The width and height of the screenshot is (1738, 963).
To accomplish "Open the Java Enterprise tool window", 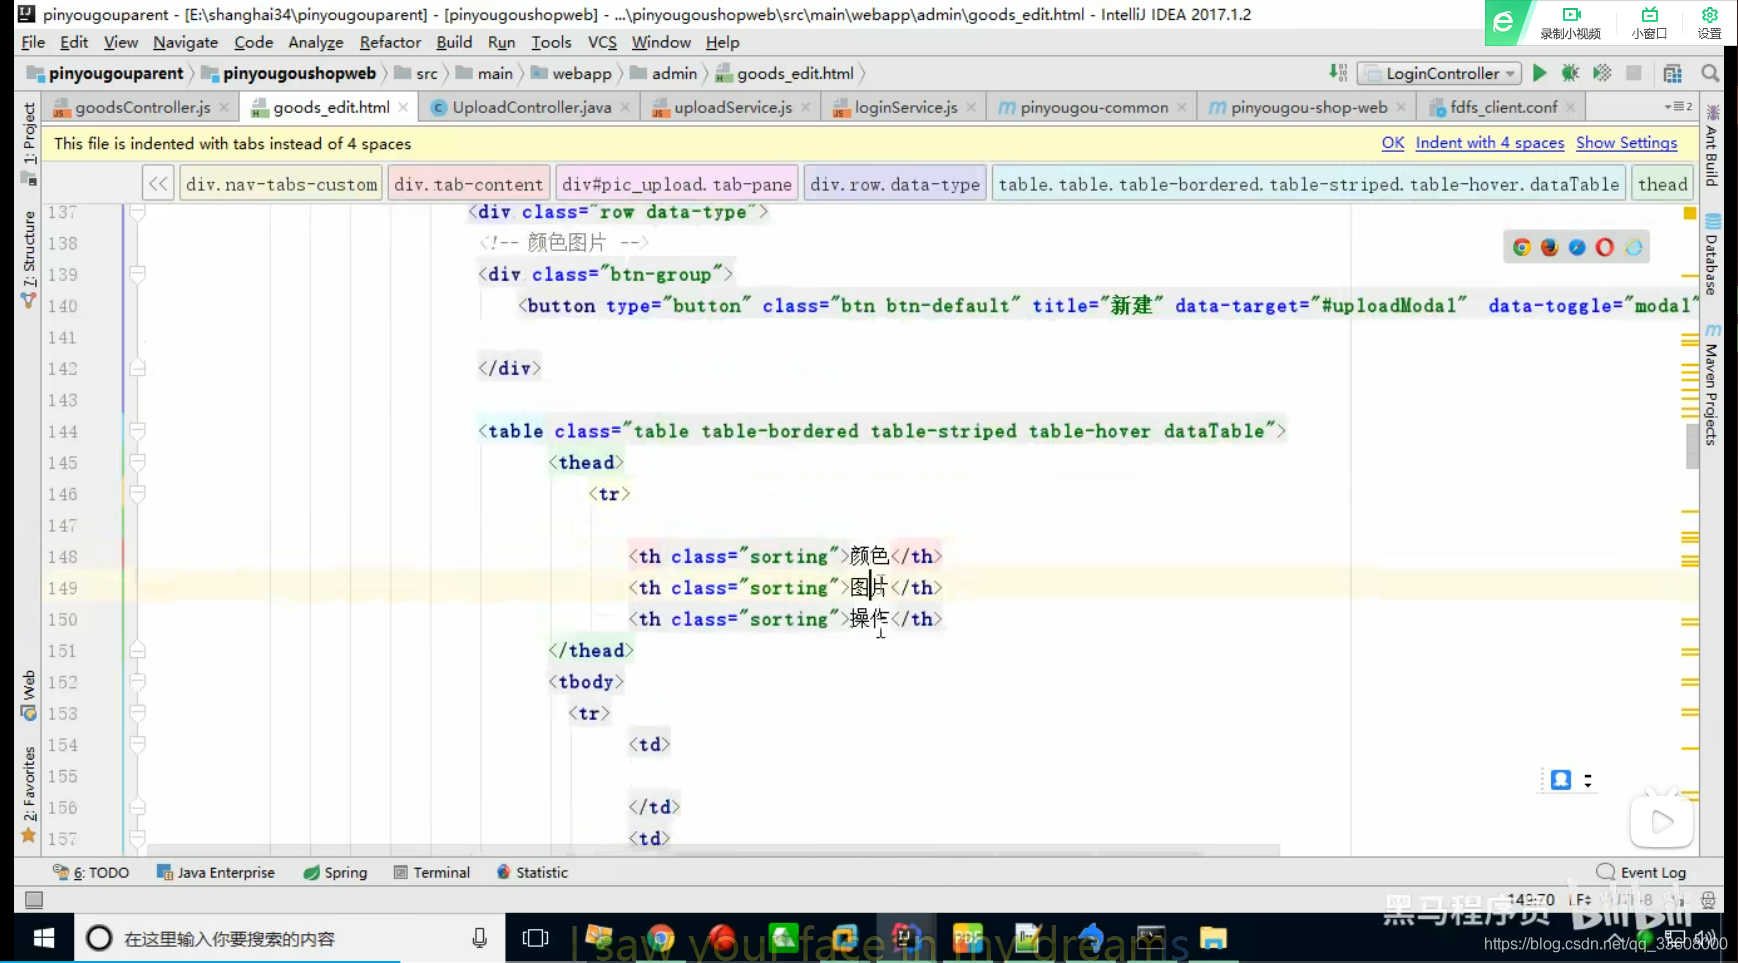I will coord(215,872).
